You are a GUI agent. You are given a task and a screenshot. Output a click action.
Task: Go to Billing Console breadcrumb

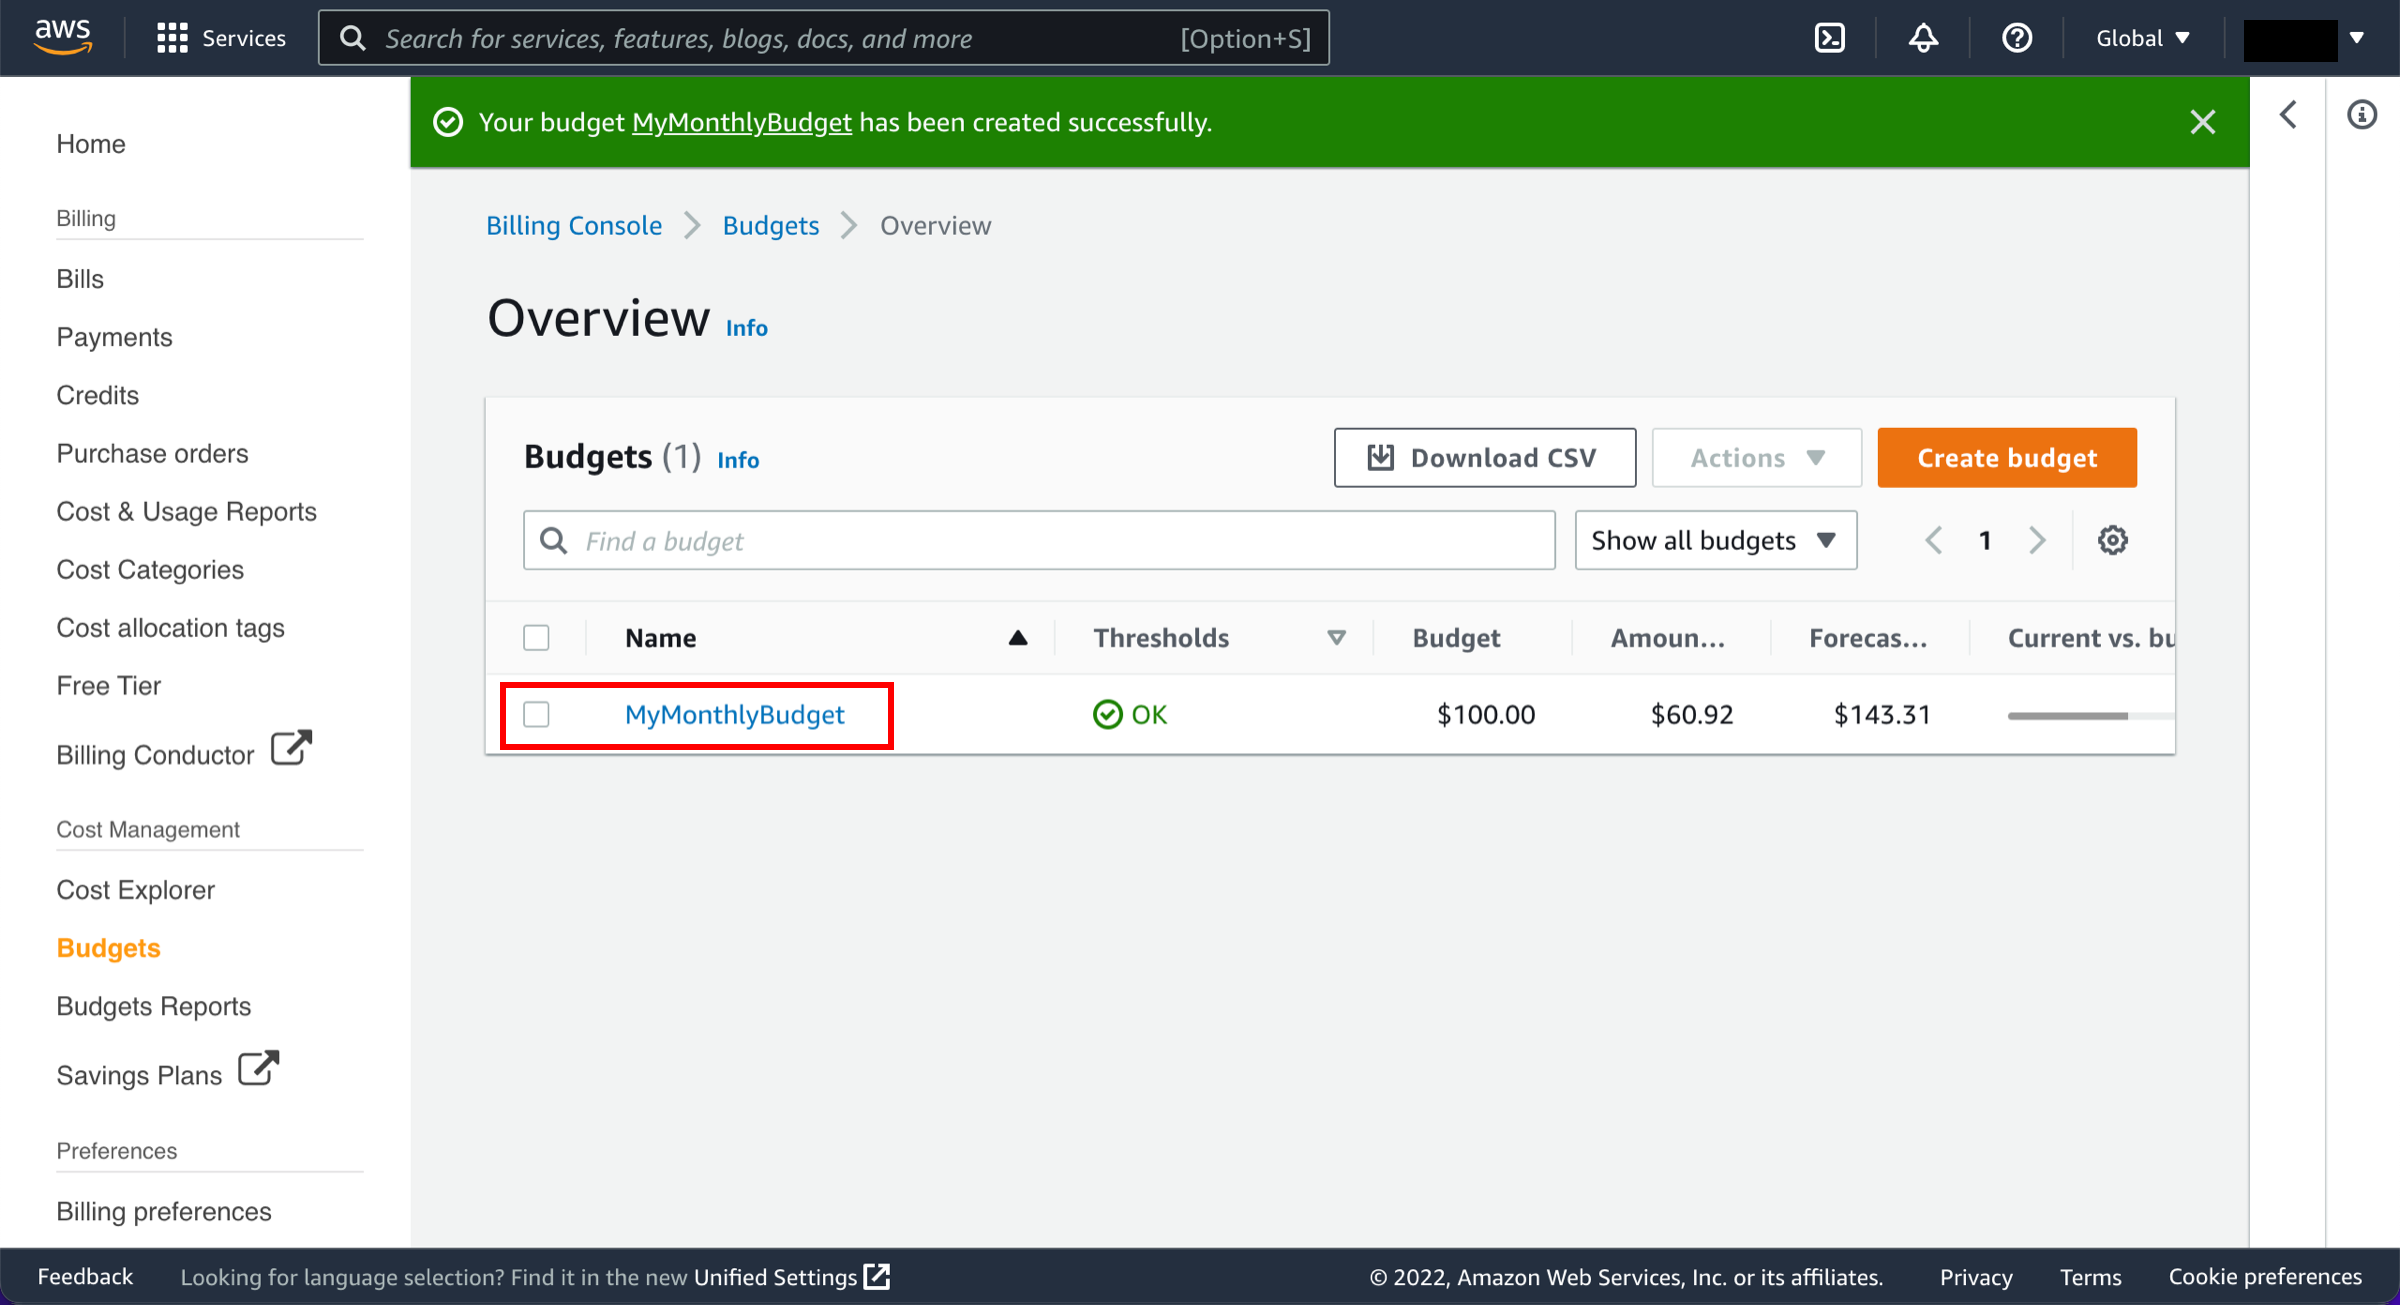pos(574,226)
